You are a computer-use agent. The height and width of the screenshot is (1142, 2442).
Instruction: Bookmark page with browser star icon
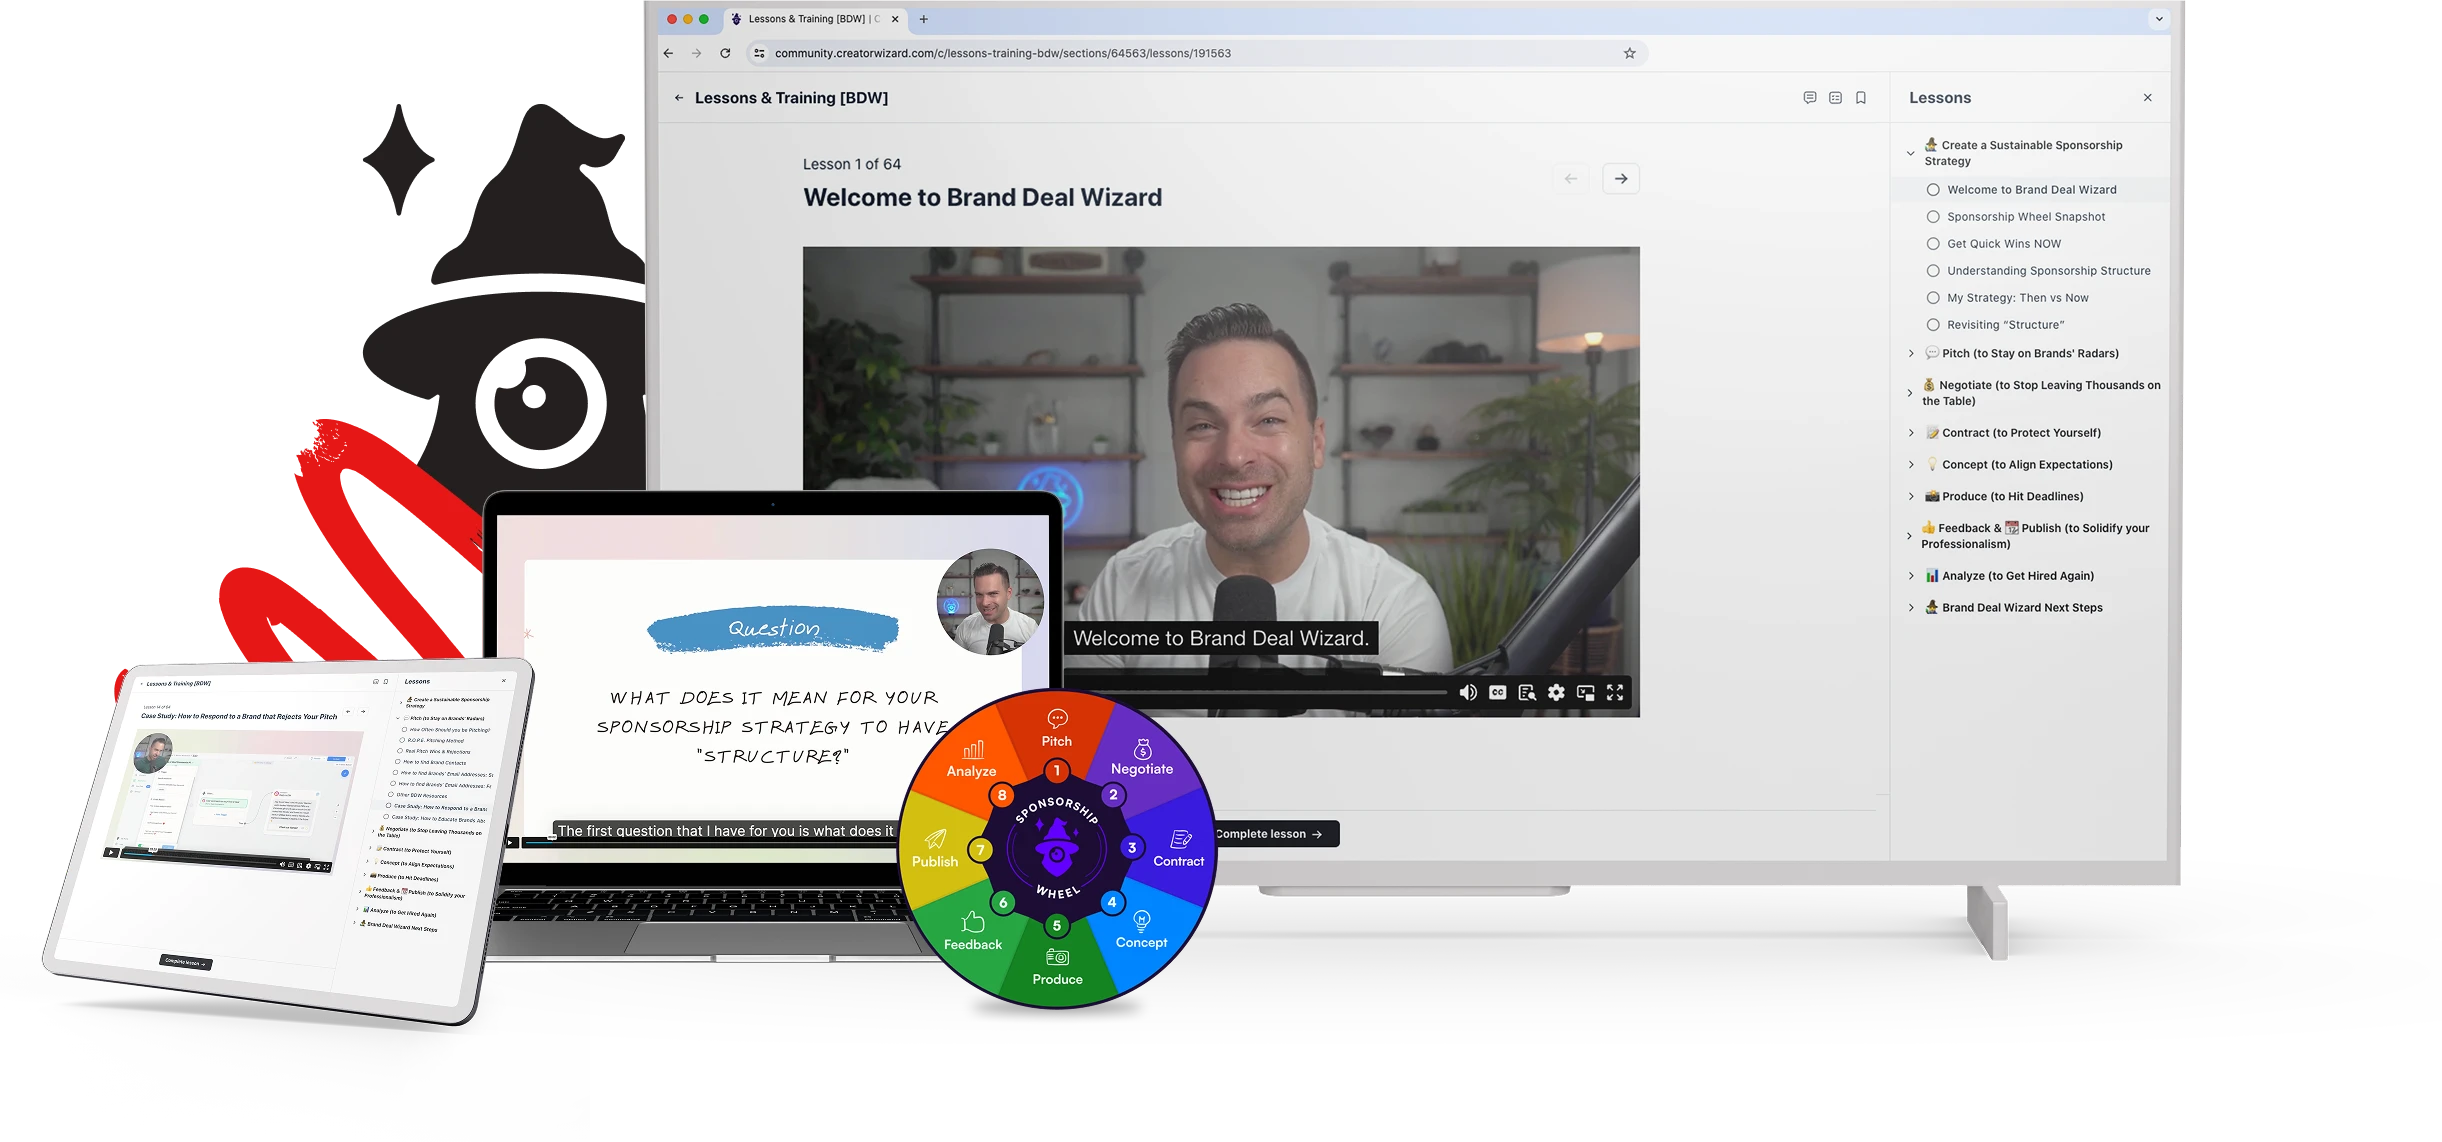click(x=1630, y=54)
